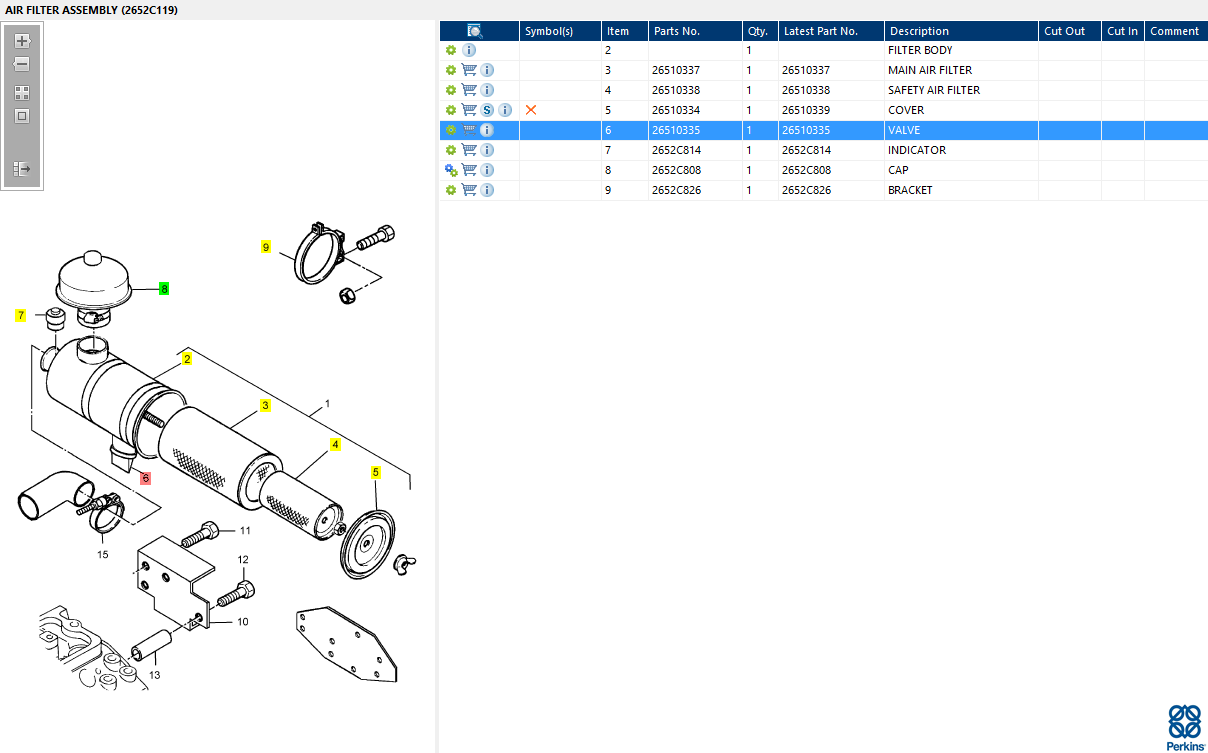The image size is (1208, 753).
Task: Sort by Symbol(s) column header
Action: coord(560,31)
